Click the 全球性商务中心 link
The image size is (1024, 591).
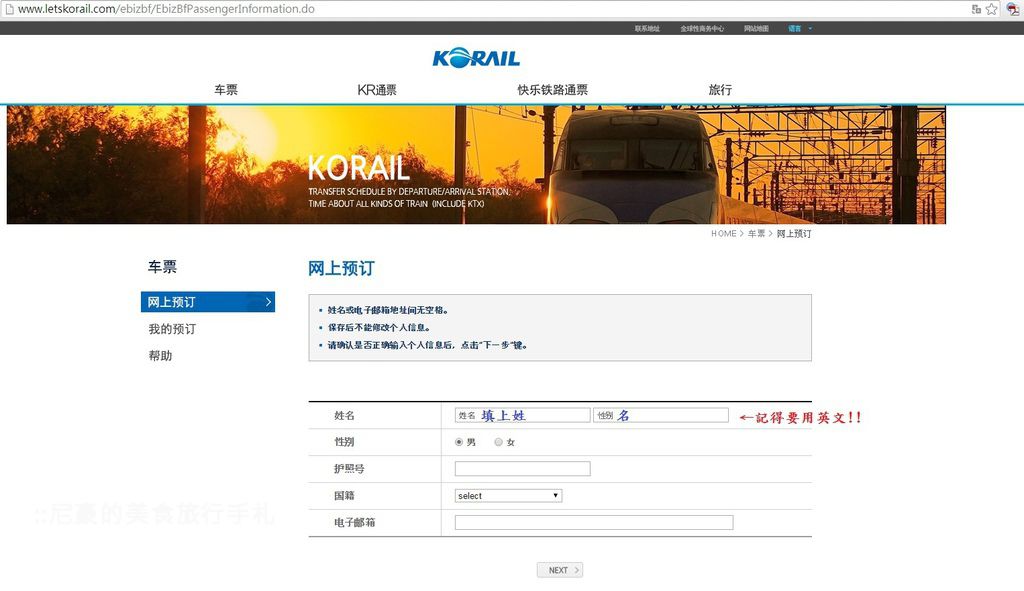(702, 29)
